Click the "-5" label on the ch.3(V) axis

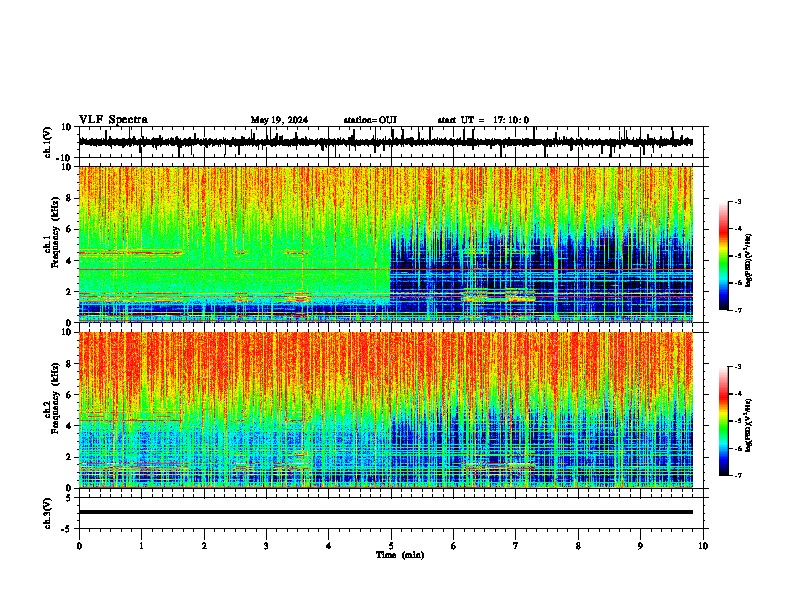(68, 529)
